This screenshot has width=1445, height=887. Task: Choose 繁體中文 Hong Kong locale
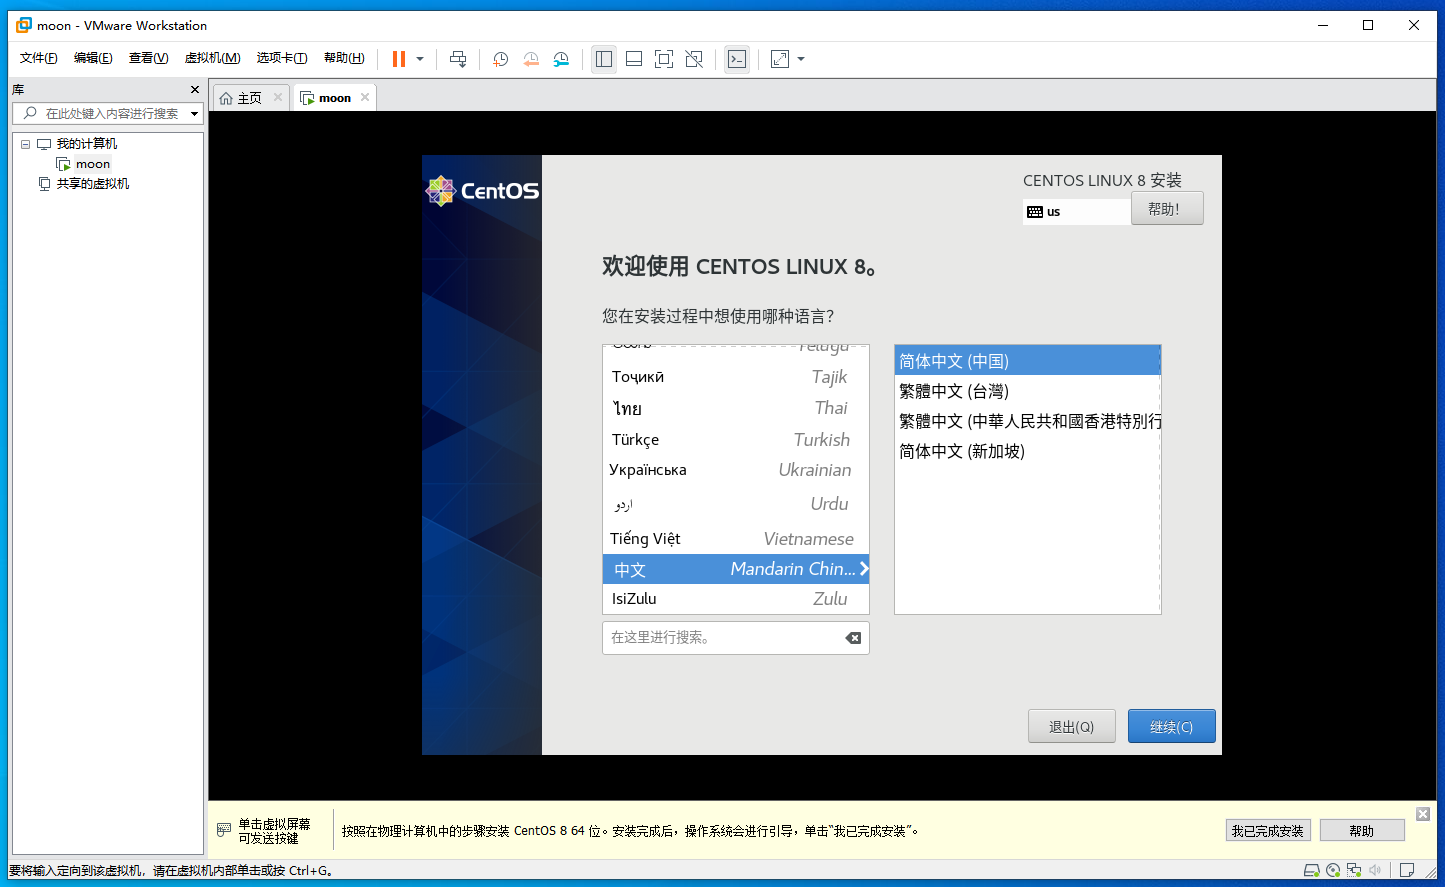(1028, 421)
